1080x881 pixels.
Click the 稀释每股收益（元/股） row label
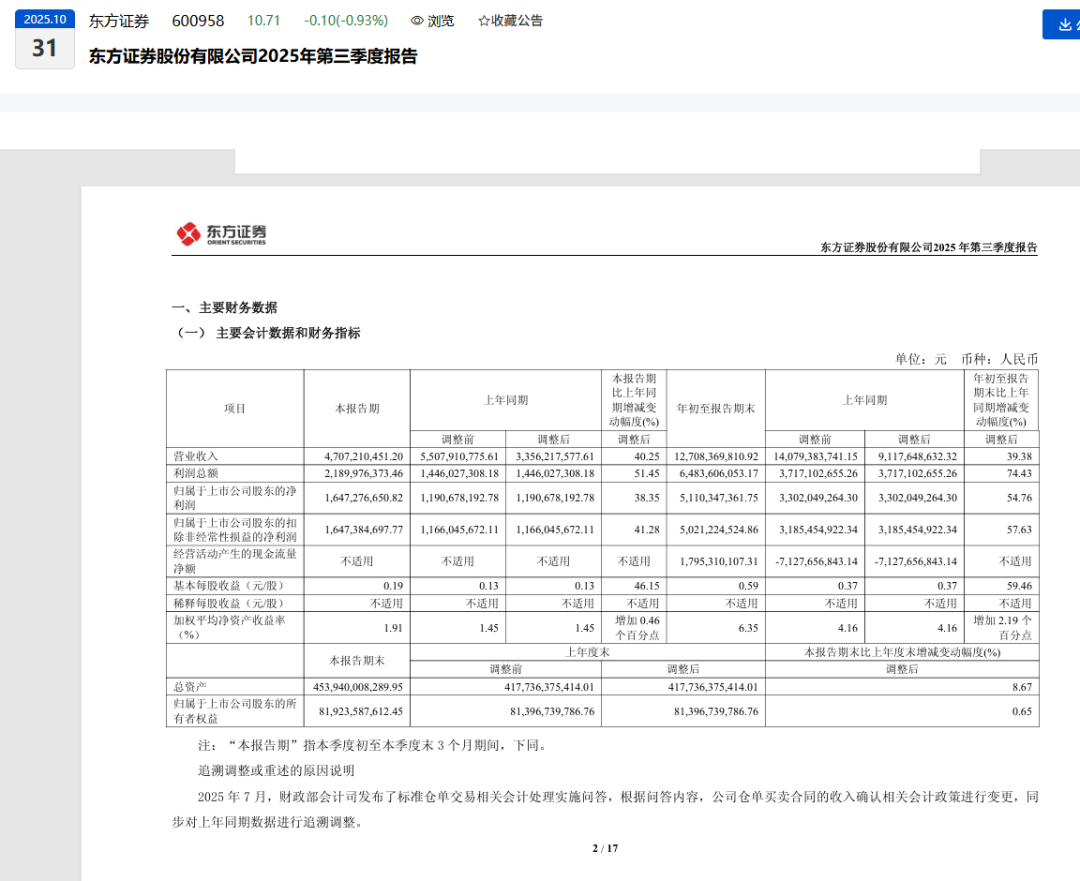point(229,603)
